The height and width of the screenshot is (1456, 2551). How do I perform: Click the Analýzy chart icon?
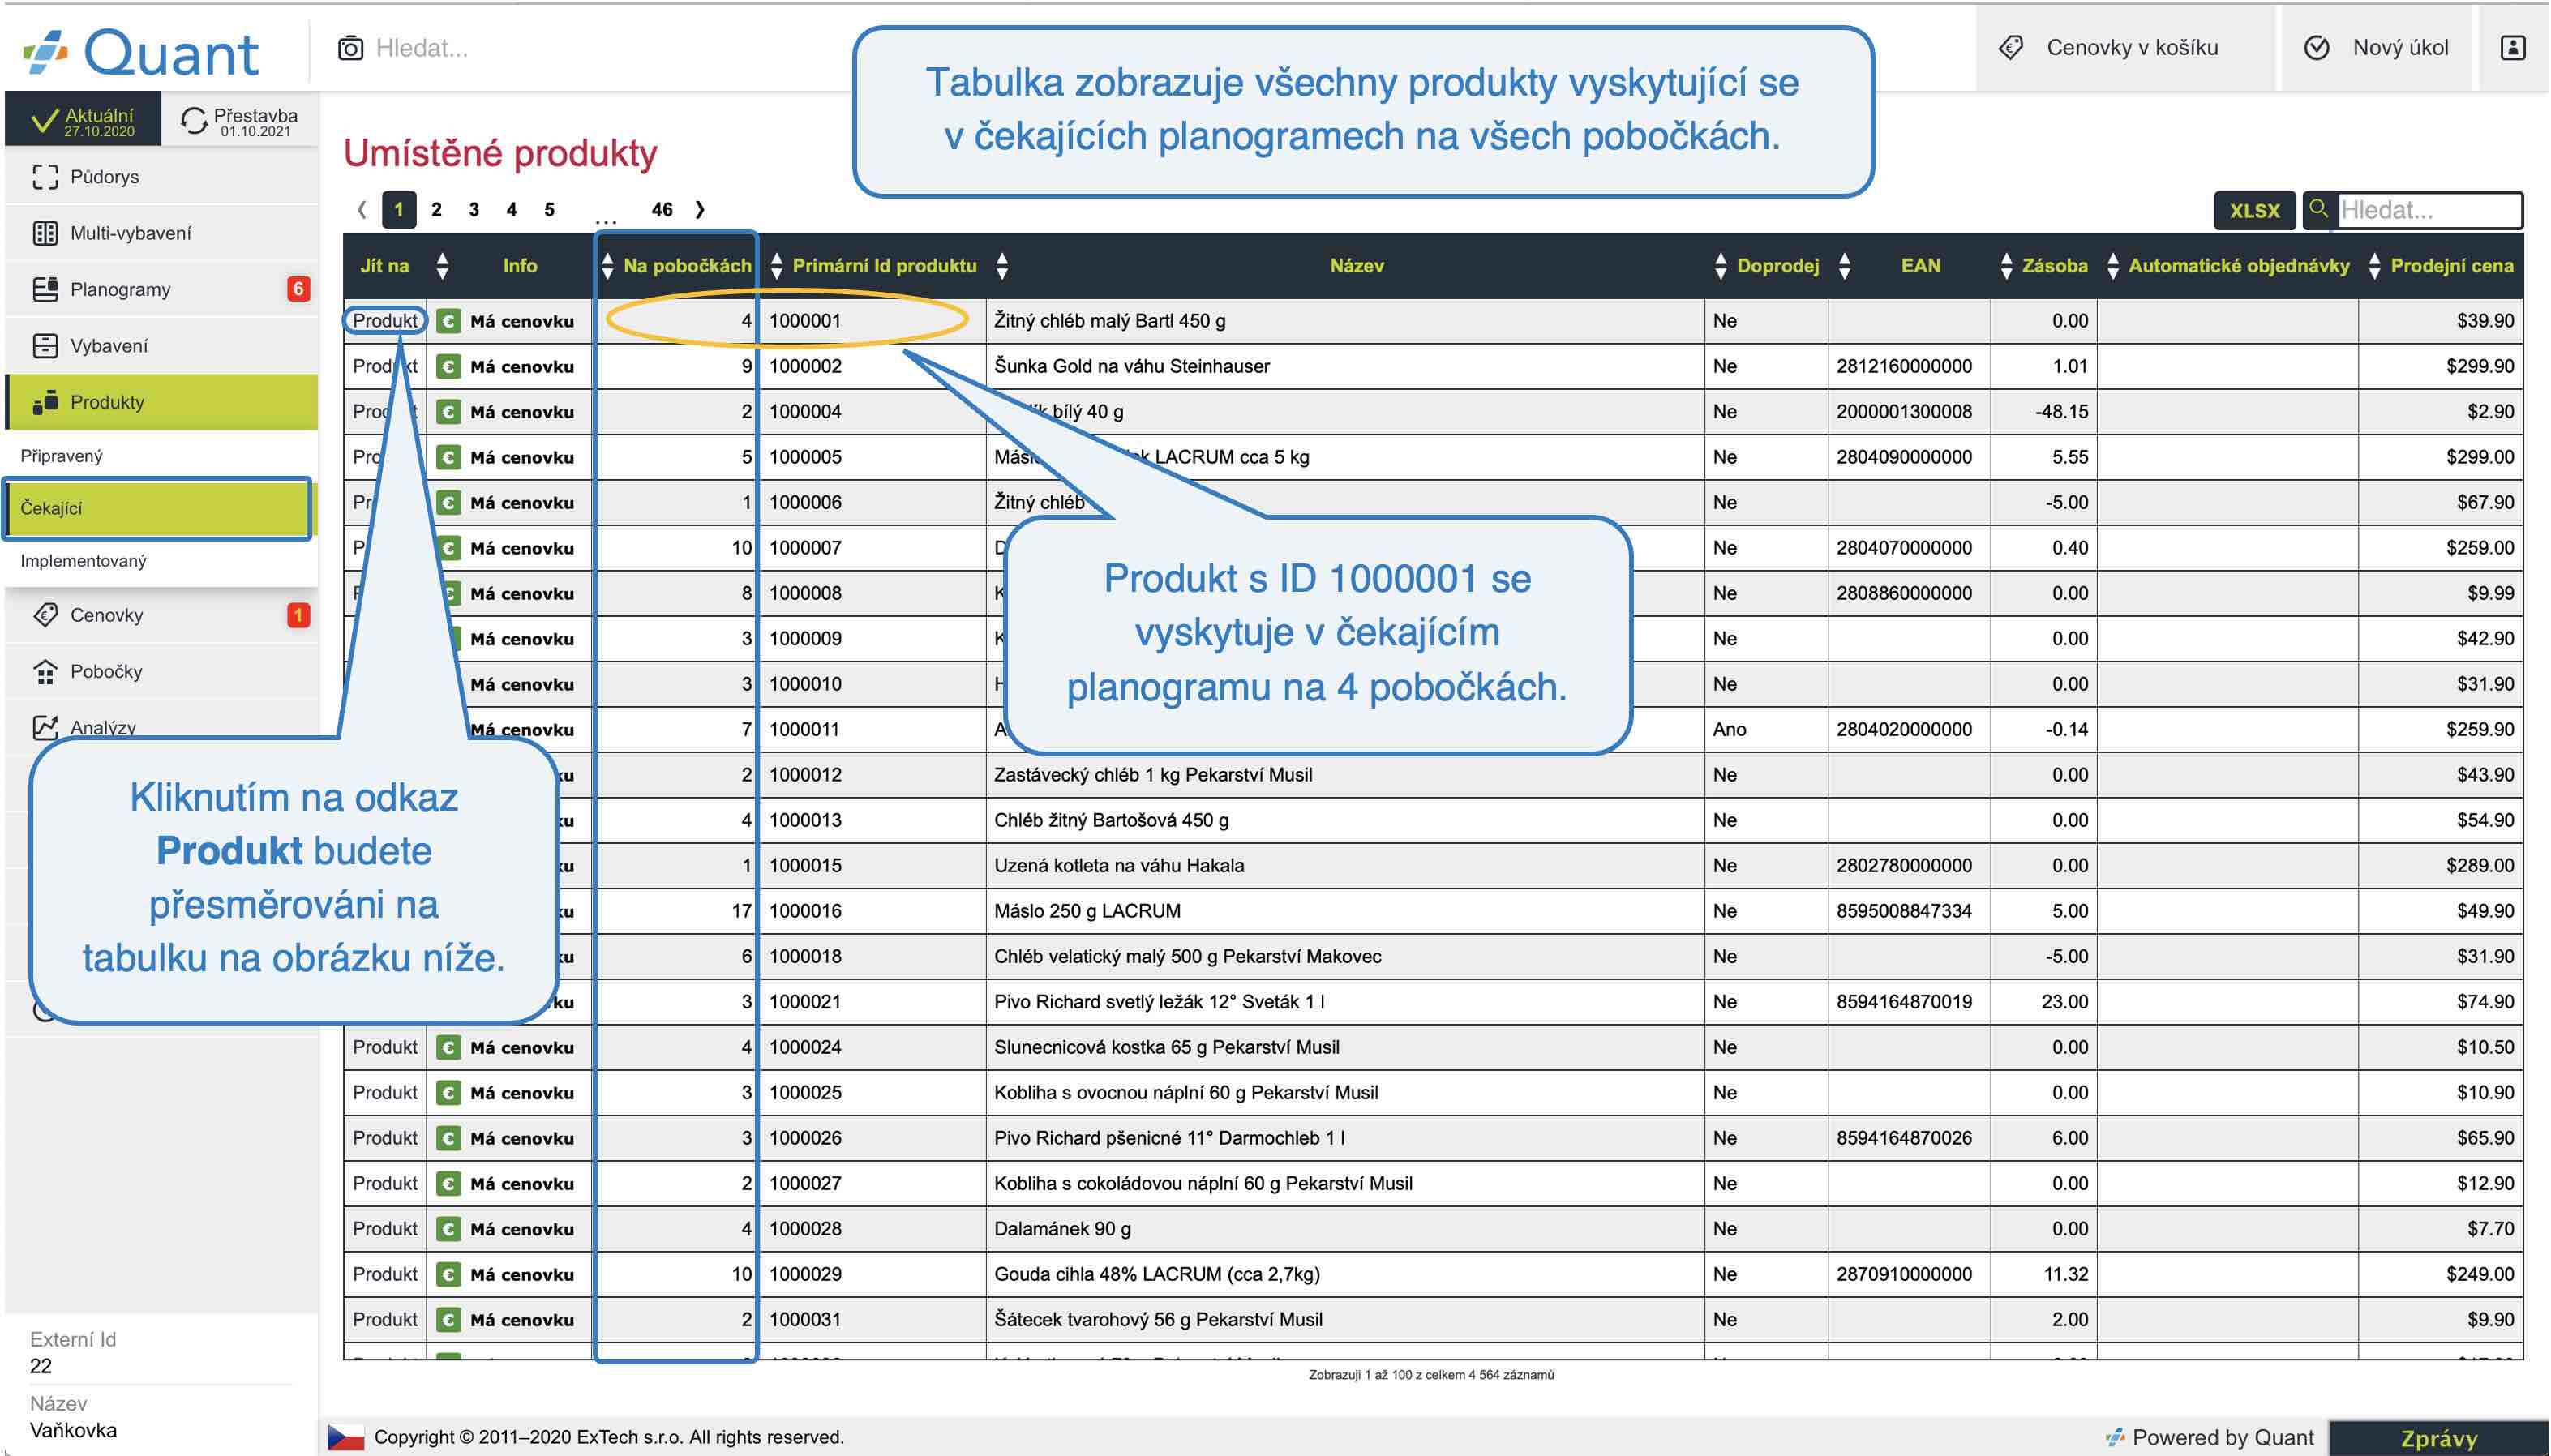pyautogui.click(x=45, y=727)
